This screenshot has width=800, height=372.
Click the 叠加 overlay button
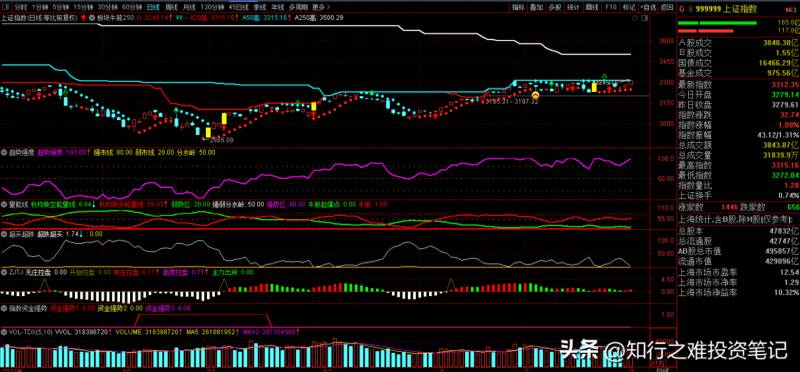[536, 8]
